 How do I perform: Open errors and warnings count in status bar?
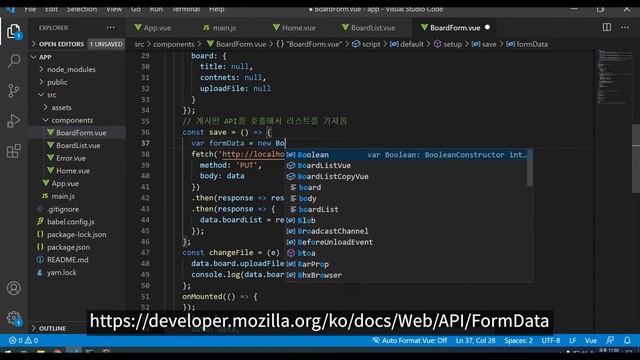[x=24, y=340]
